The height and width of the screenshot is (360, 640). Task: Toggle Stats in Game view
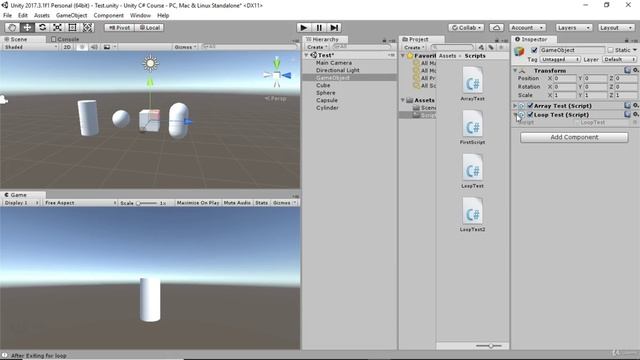(x=262, y=202)
